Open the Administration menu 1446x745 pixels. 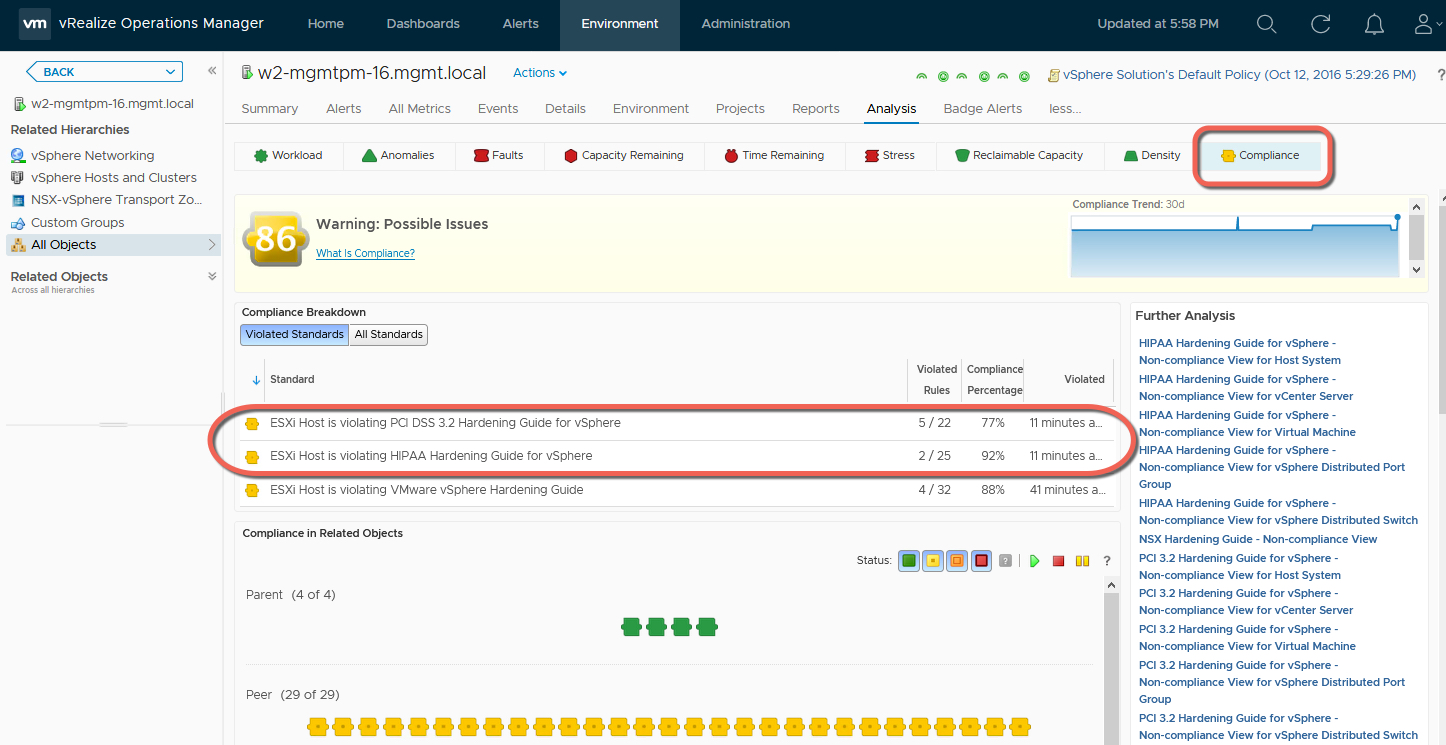pyautogui.click(x=746, y=24)
